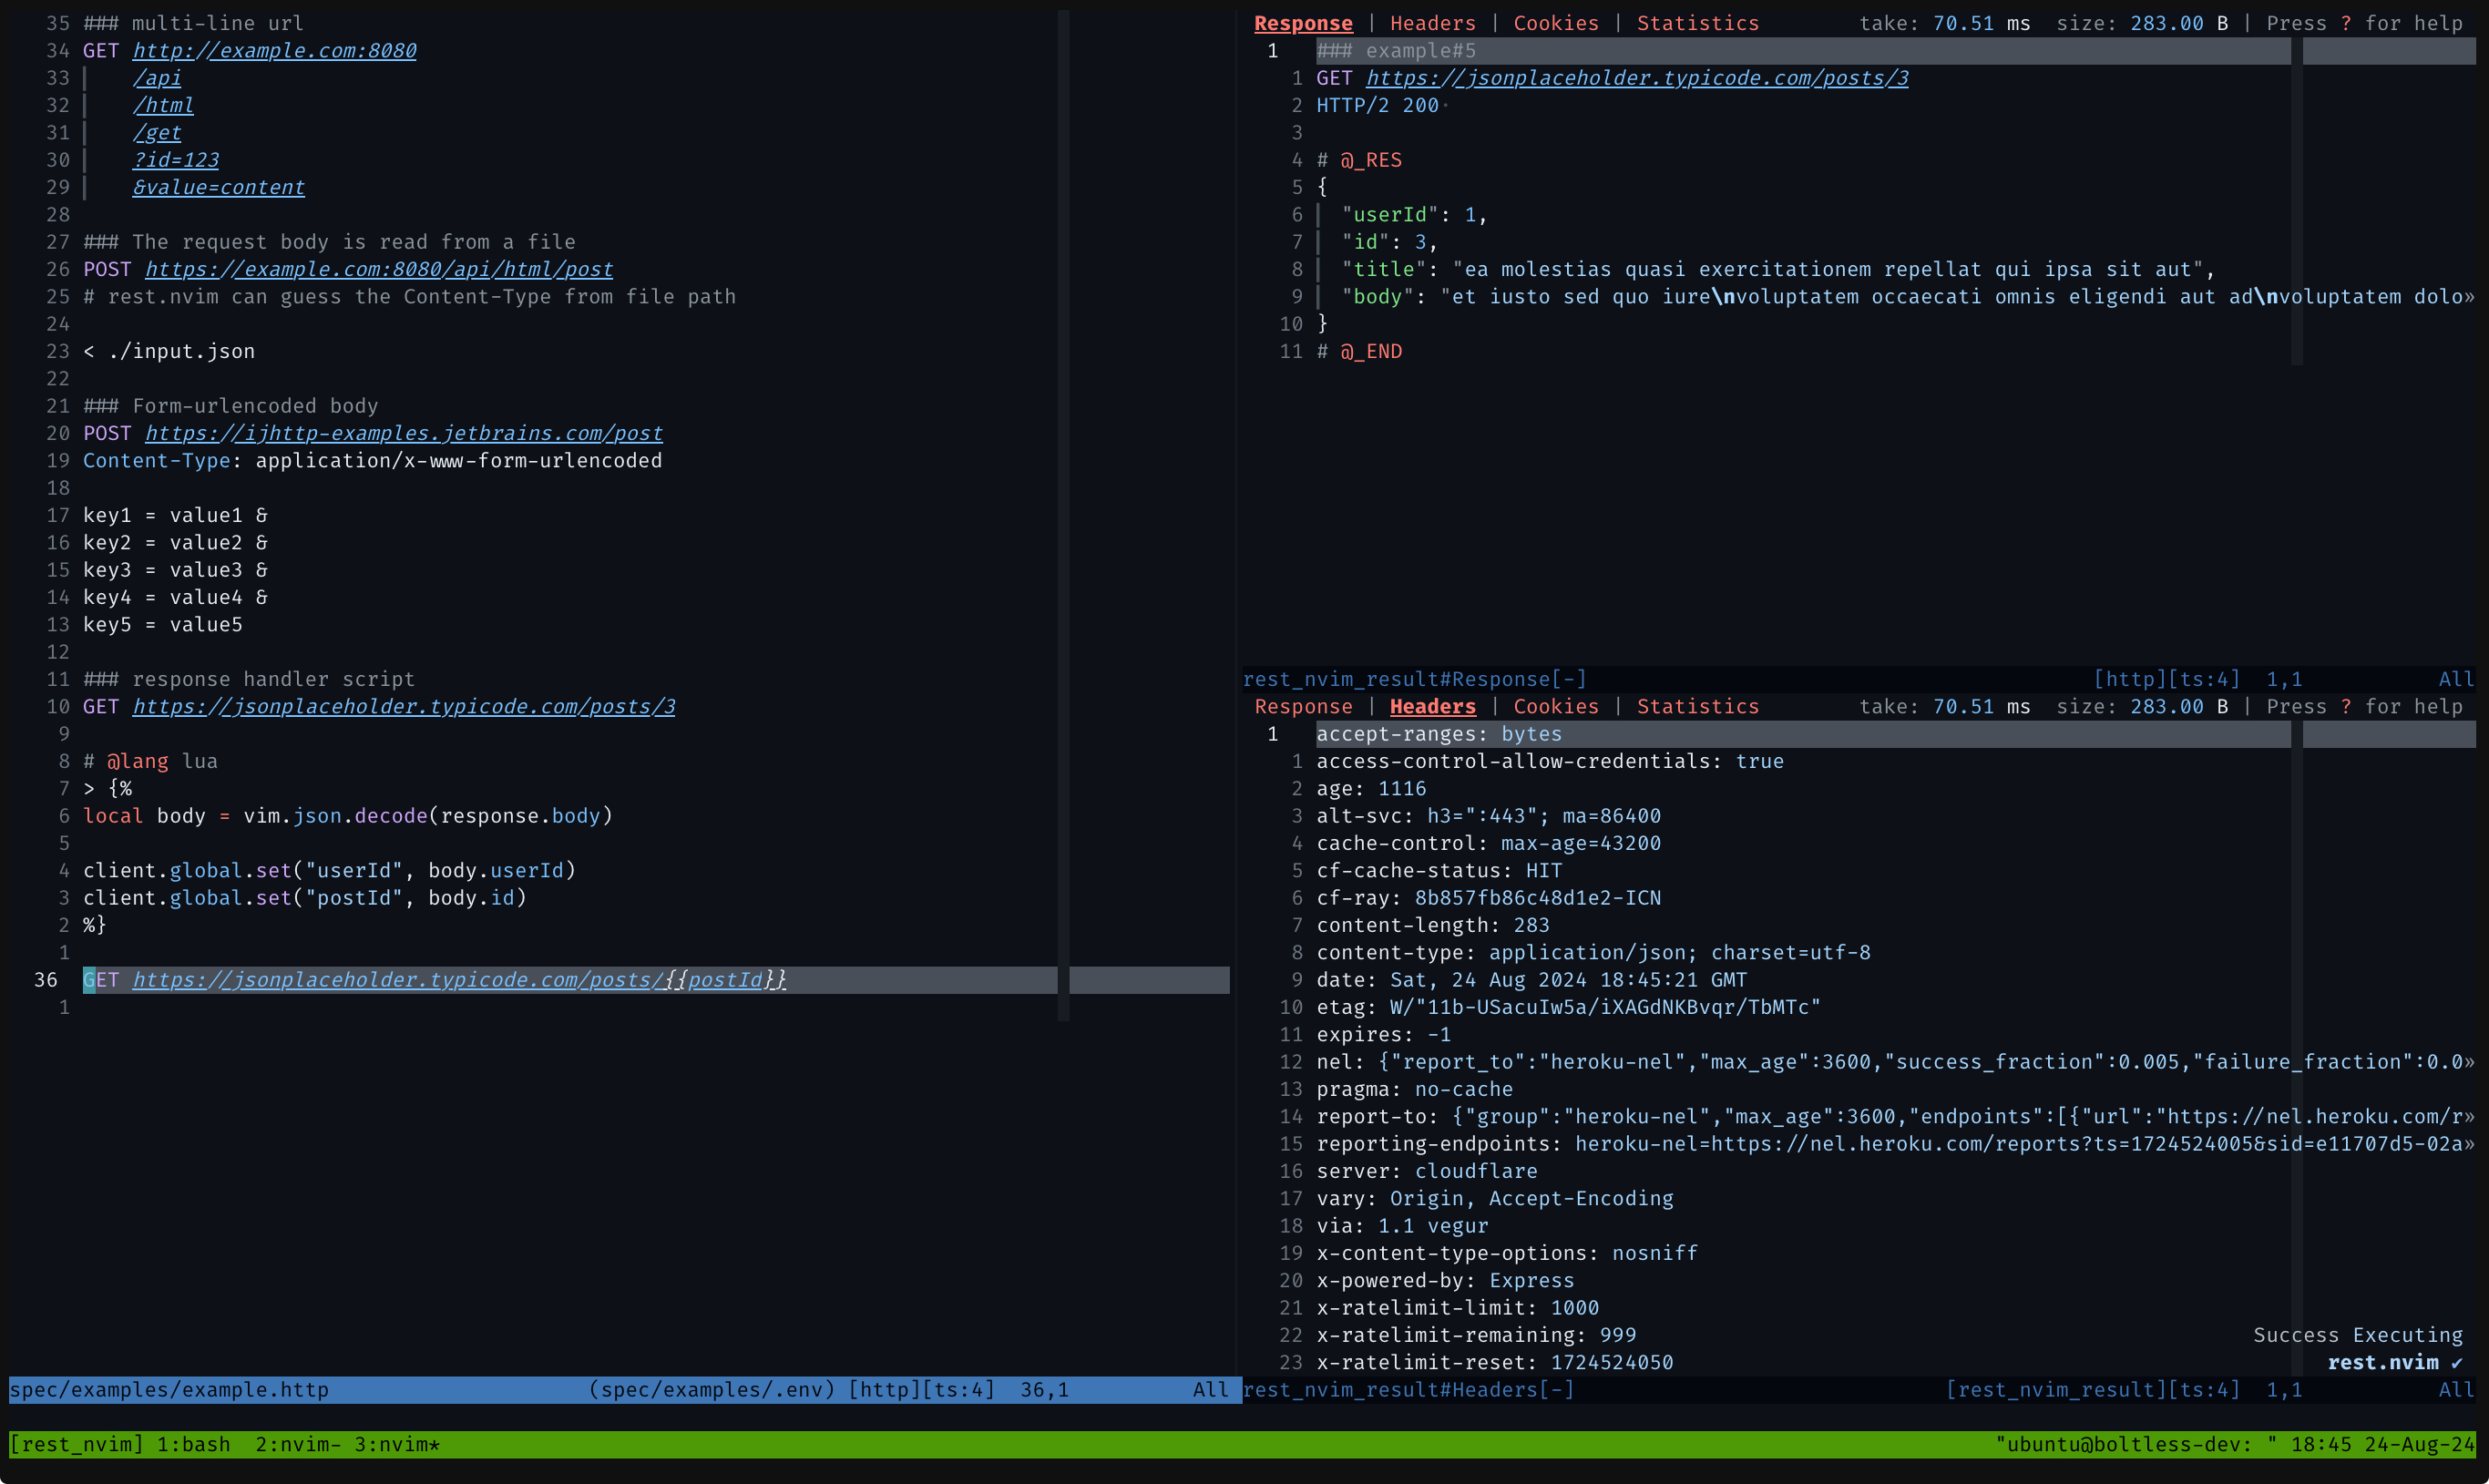
Task: Click the [rest_nvim] tmux session name
Action: click(77, 1444)
